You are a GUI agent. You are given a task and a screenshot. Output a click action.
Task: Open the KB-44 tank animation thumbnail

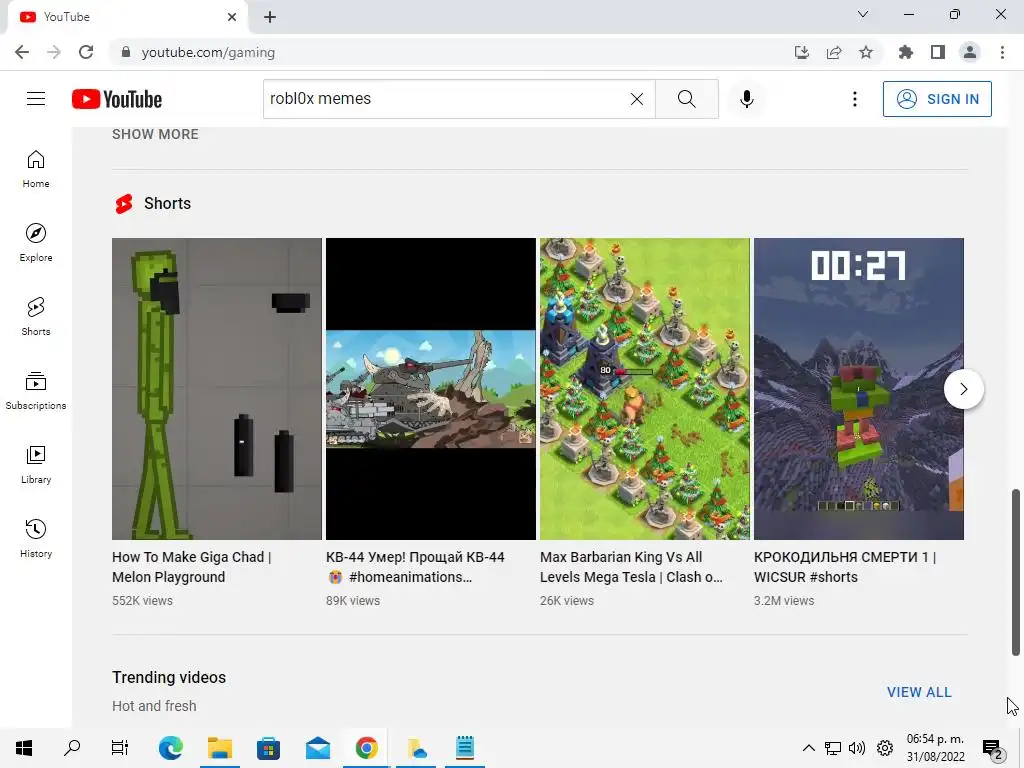(430, 389)
